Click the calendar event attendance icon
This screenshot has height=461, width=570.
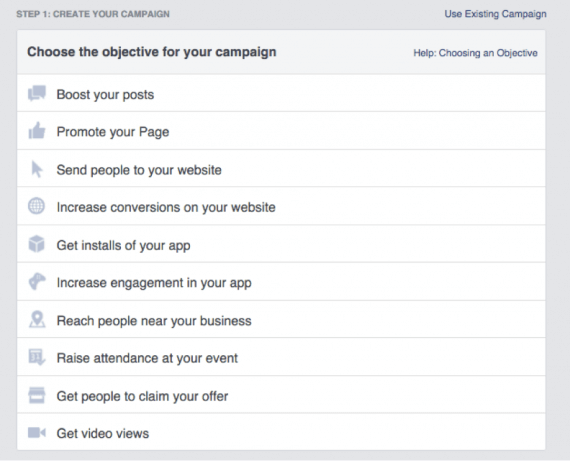pos(37,357)
